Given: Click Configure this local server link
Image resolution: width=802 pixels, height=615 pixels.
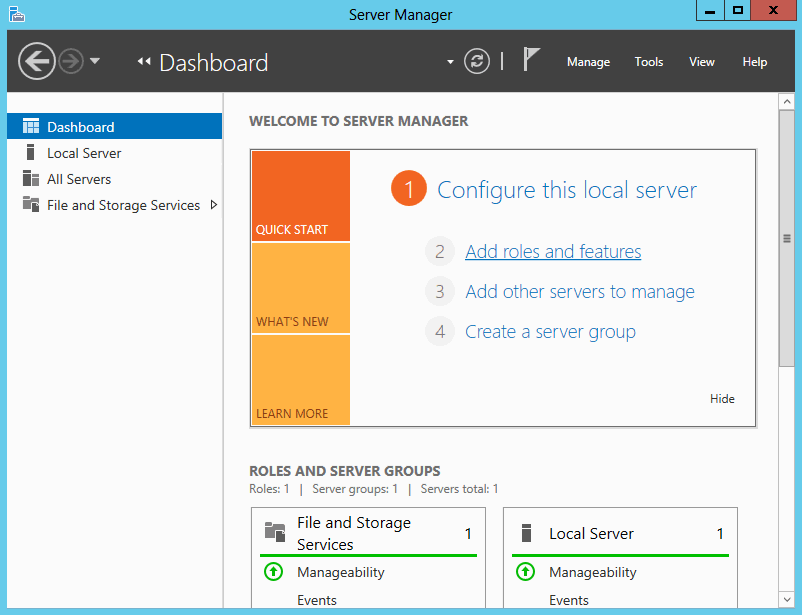Looking at the screenshot, I should (567, 190).
